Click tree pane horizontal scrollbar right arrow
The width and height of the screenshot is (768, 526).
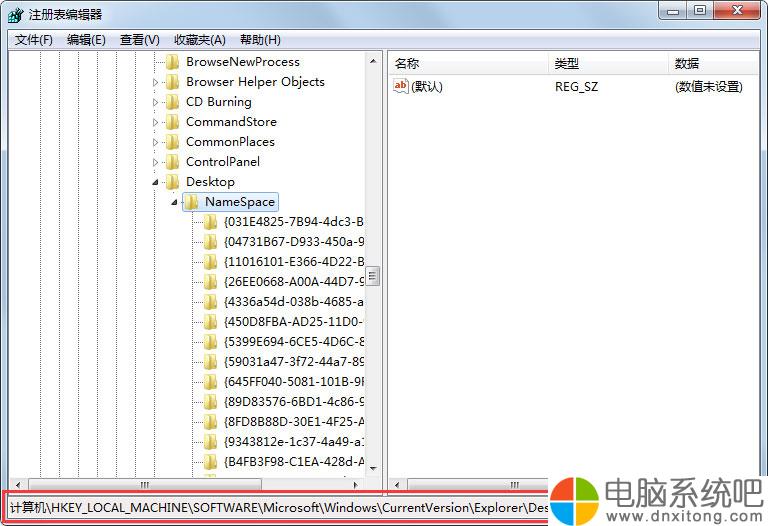point(356,485)
